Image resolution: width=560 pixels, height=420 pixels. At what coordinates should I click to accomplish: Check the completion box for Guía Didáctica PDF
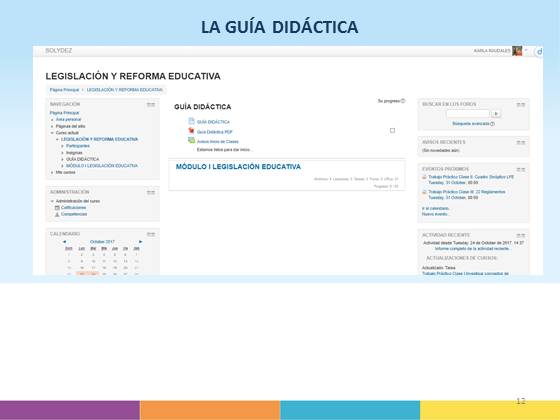pyautogui.click(x=392, y=131)
